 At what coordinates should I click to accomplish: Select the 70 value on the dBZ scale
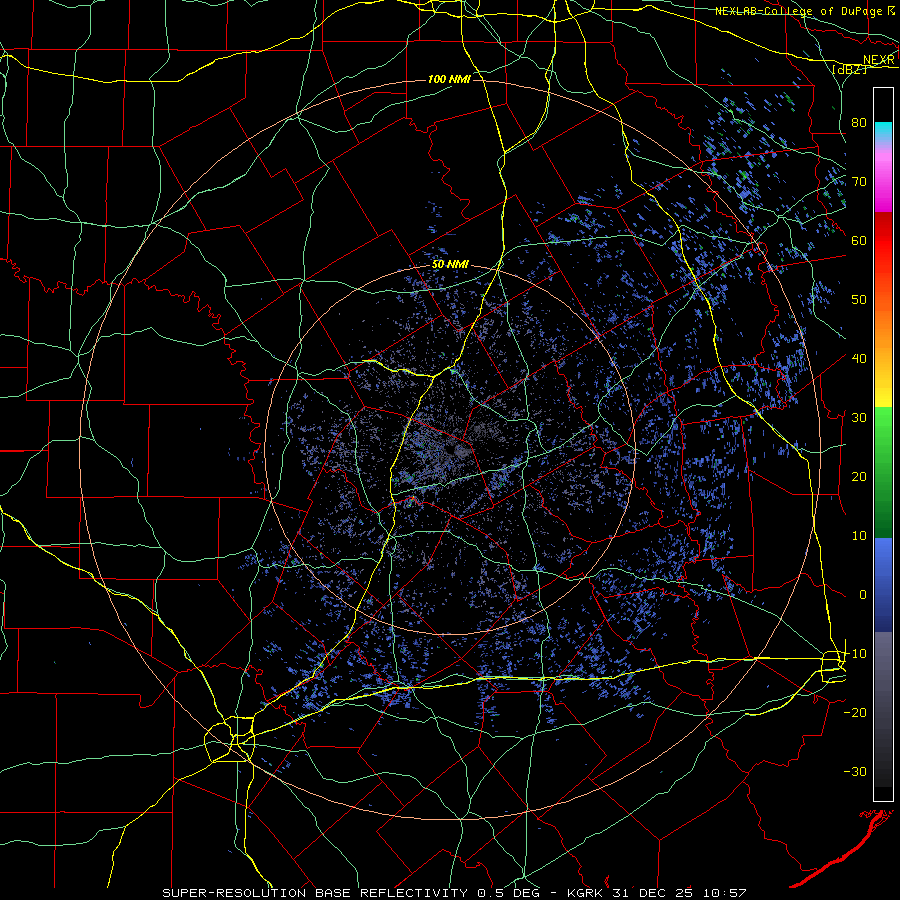[859, 181]
